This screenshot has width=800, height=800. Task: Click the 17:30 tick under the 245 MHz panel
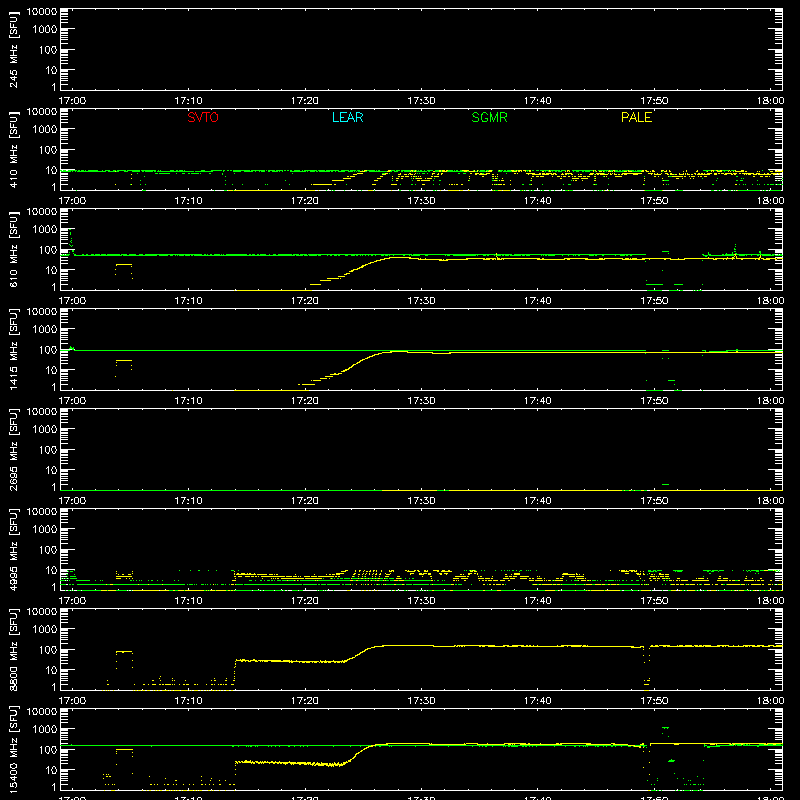pos(421,101)
